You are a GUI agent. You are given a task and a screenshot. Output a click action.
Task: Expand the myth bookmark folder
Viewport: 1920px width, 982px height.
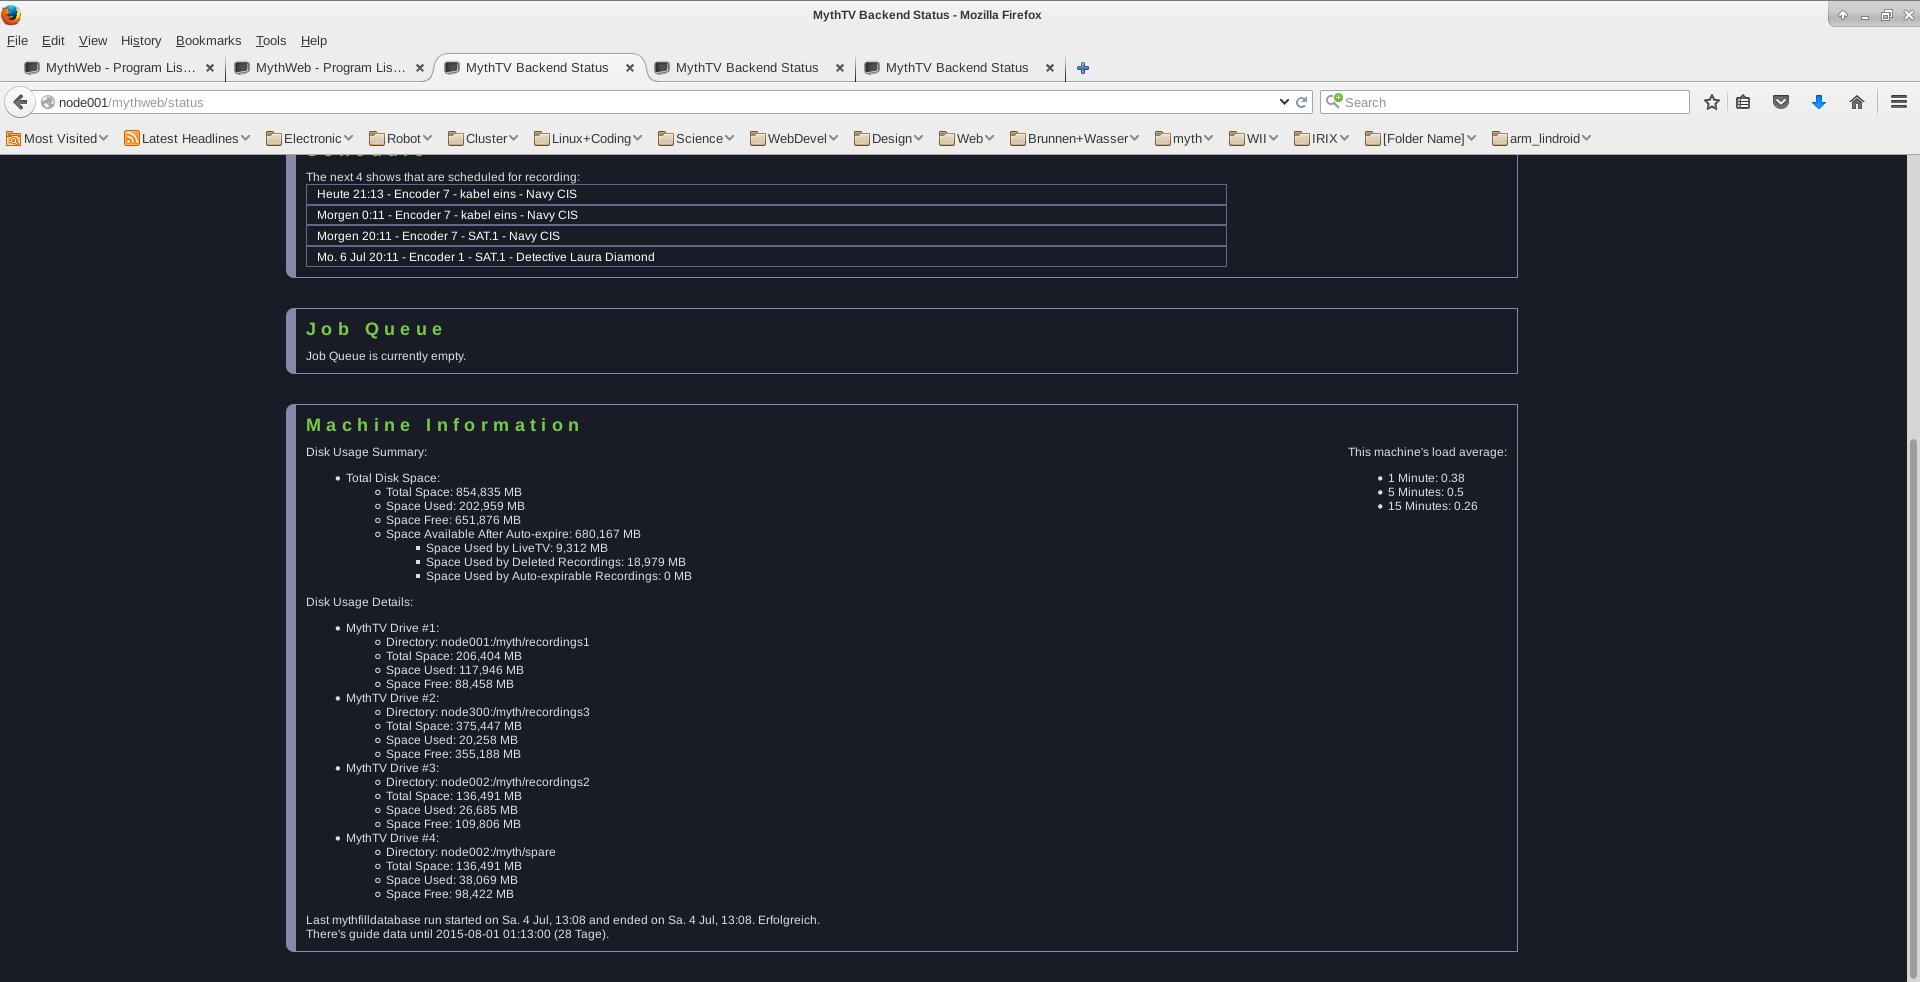(1184, 139)
